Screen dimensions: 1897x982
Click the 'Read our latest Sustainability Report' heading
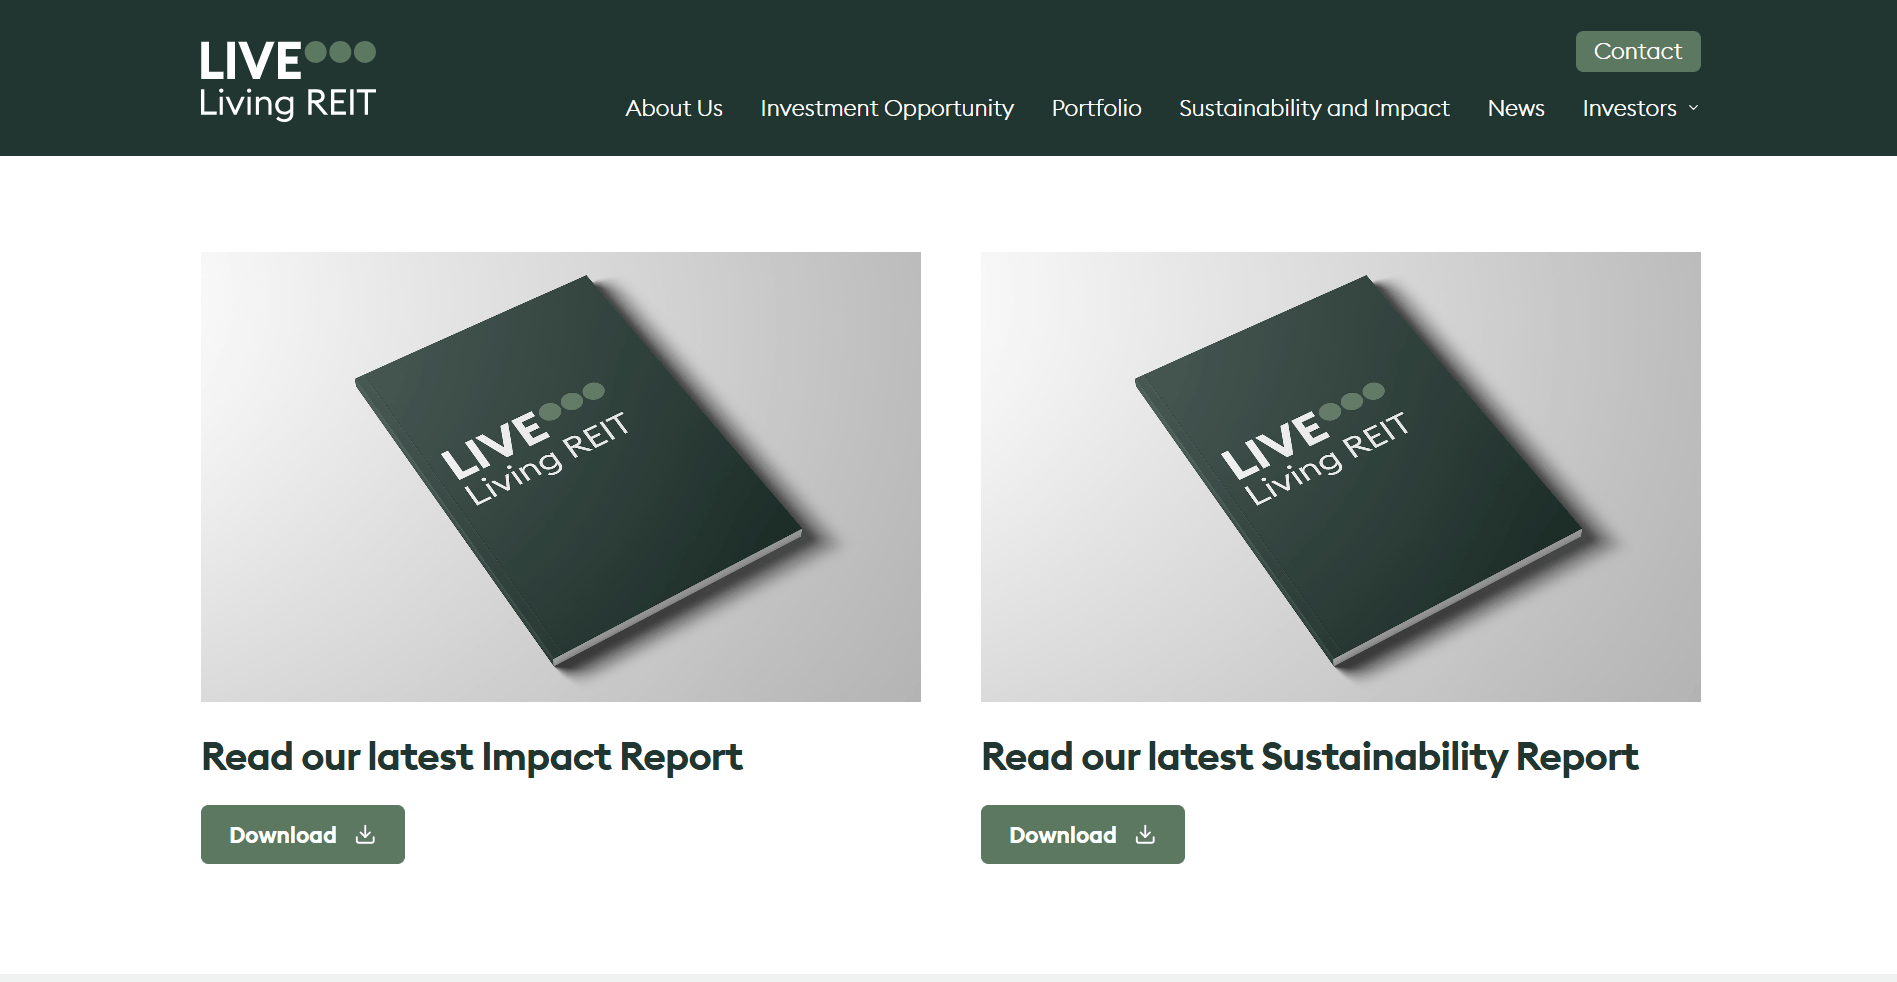pos(1310,757)
